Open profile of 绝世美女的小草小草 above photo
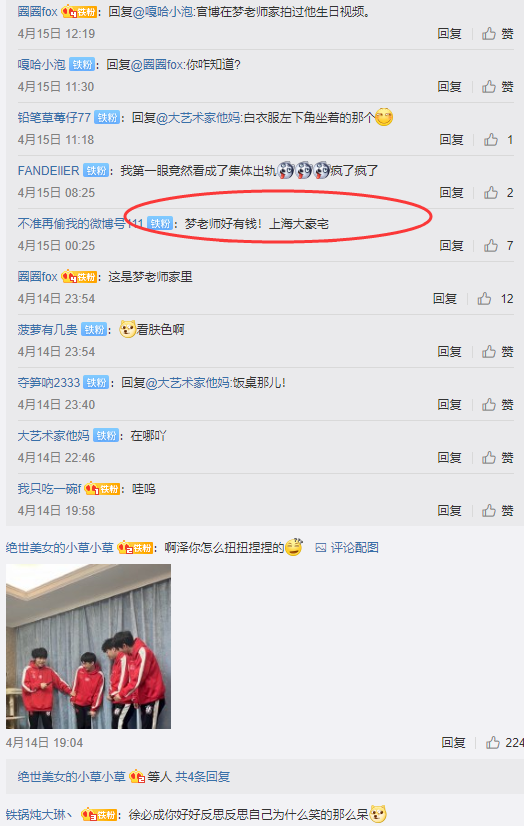This screenshot has width=524, height=826. point(60,548)
